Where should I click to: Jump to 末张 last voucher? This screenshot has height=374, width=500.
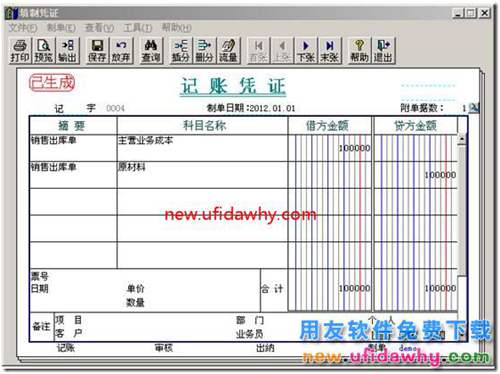click(329, 51)
